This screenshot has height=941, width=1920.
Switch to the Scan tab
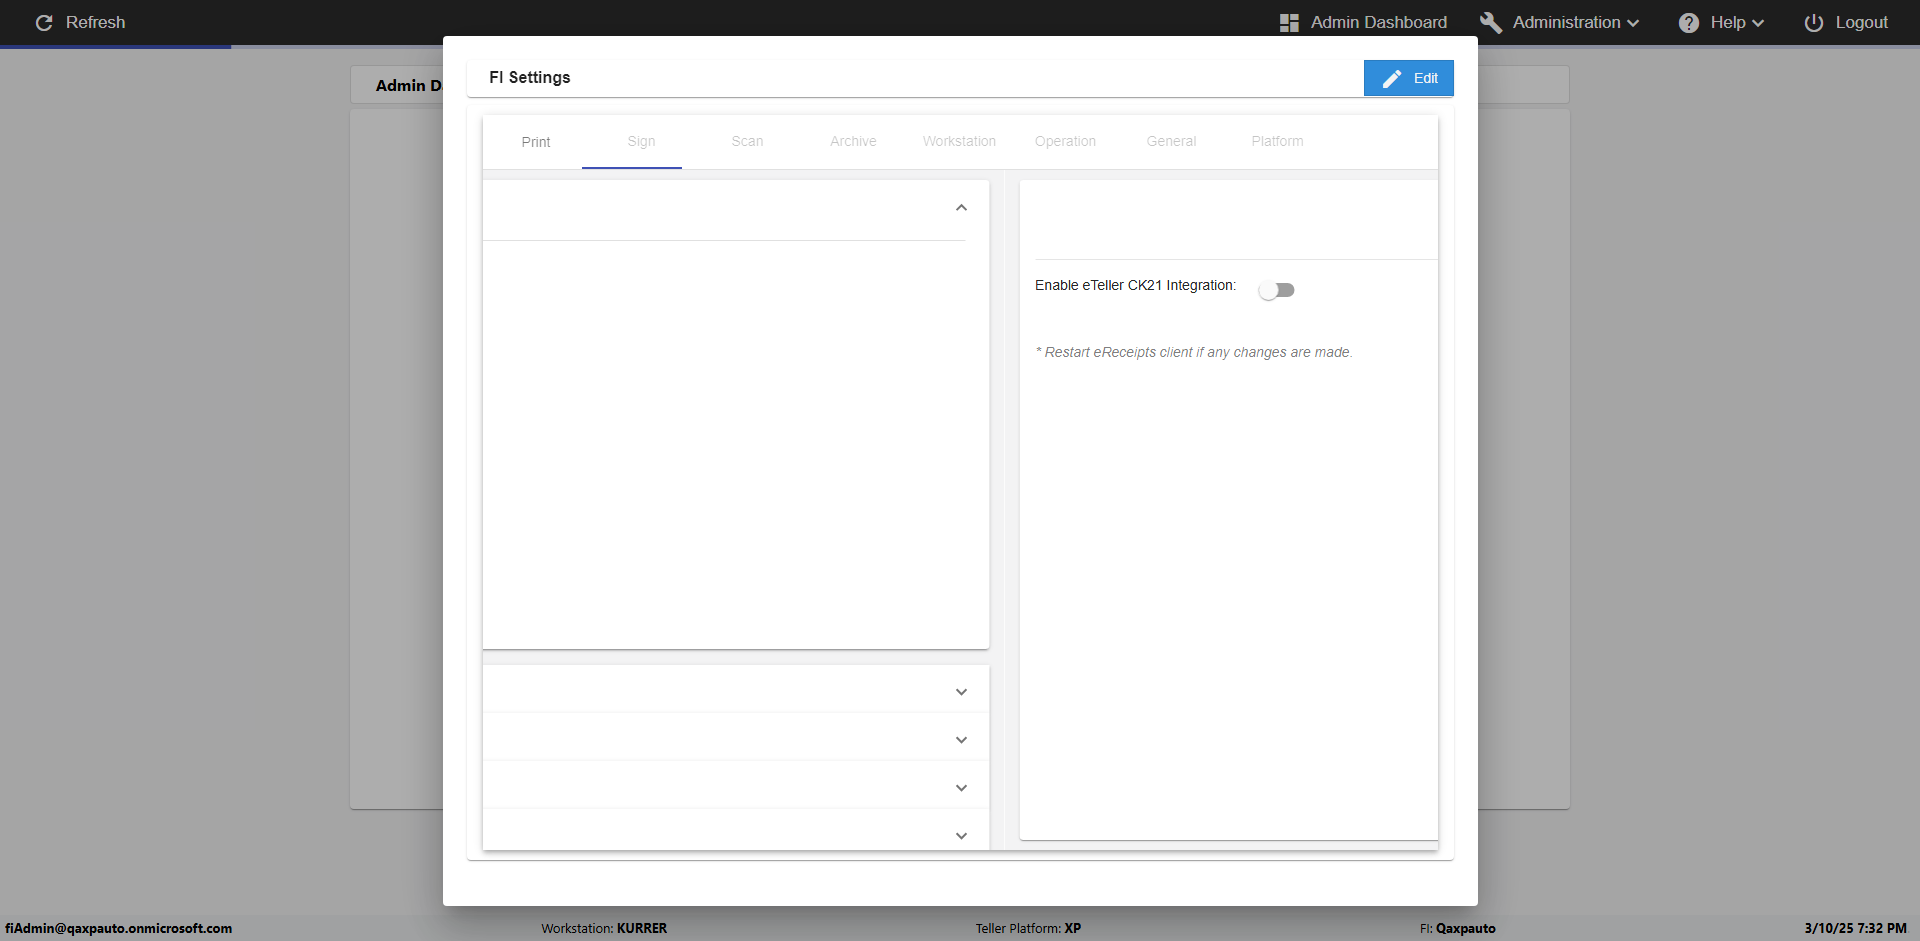point(747,142)
